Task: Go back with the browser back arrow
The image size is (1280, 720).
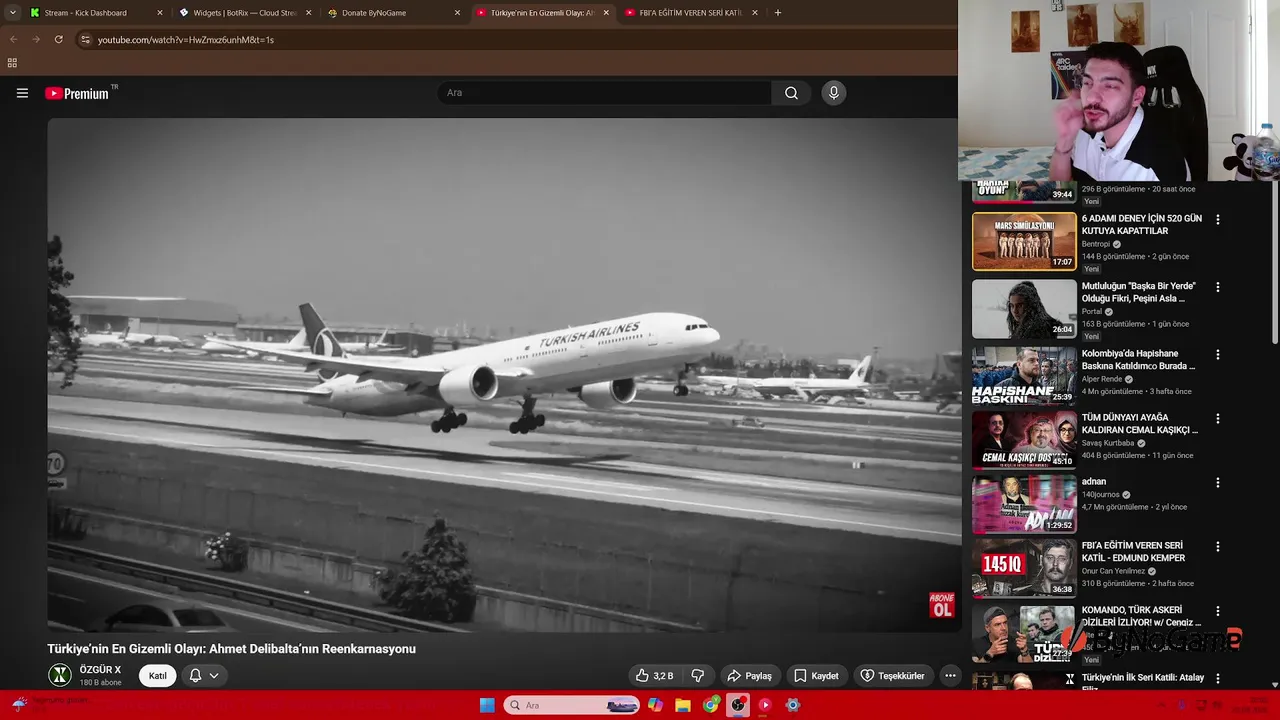Action: tap(13, 39)
